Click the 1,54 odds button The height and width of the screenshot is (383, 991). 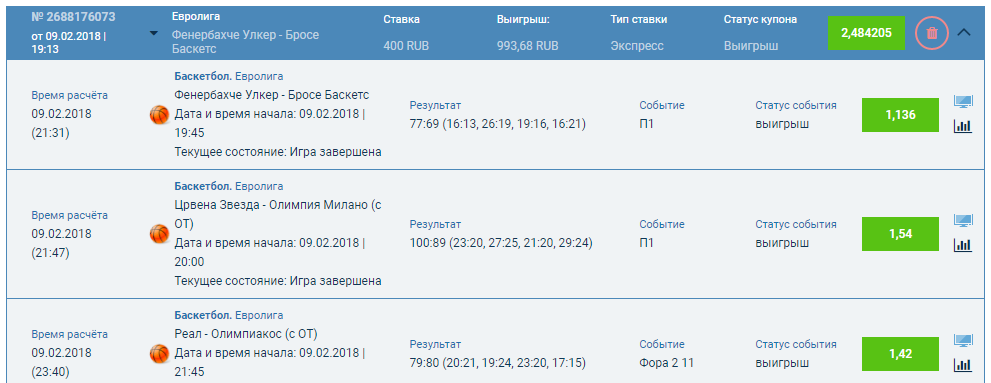[x=900, y=234]
